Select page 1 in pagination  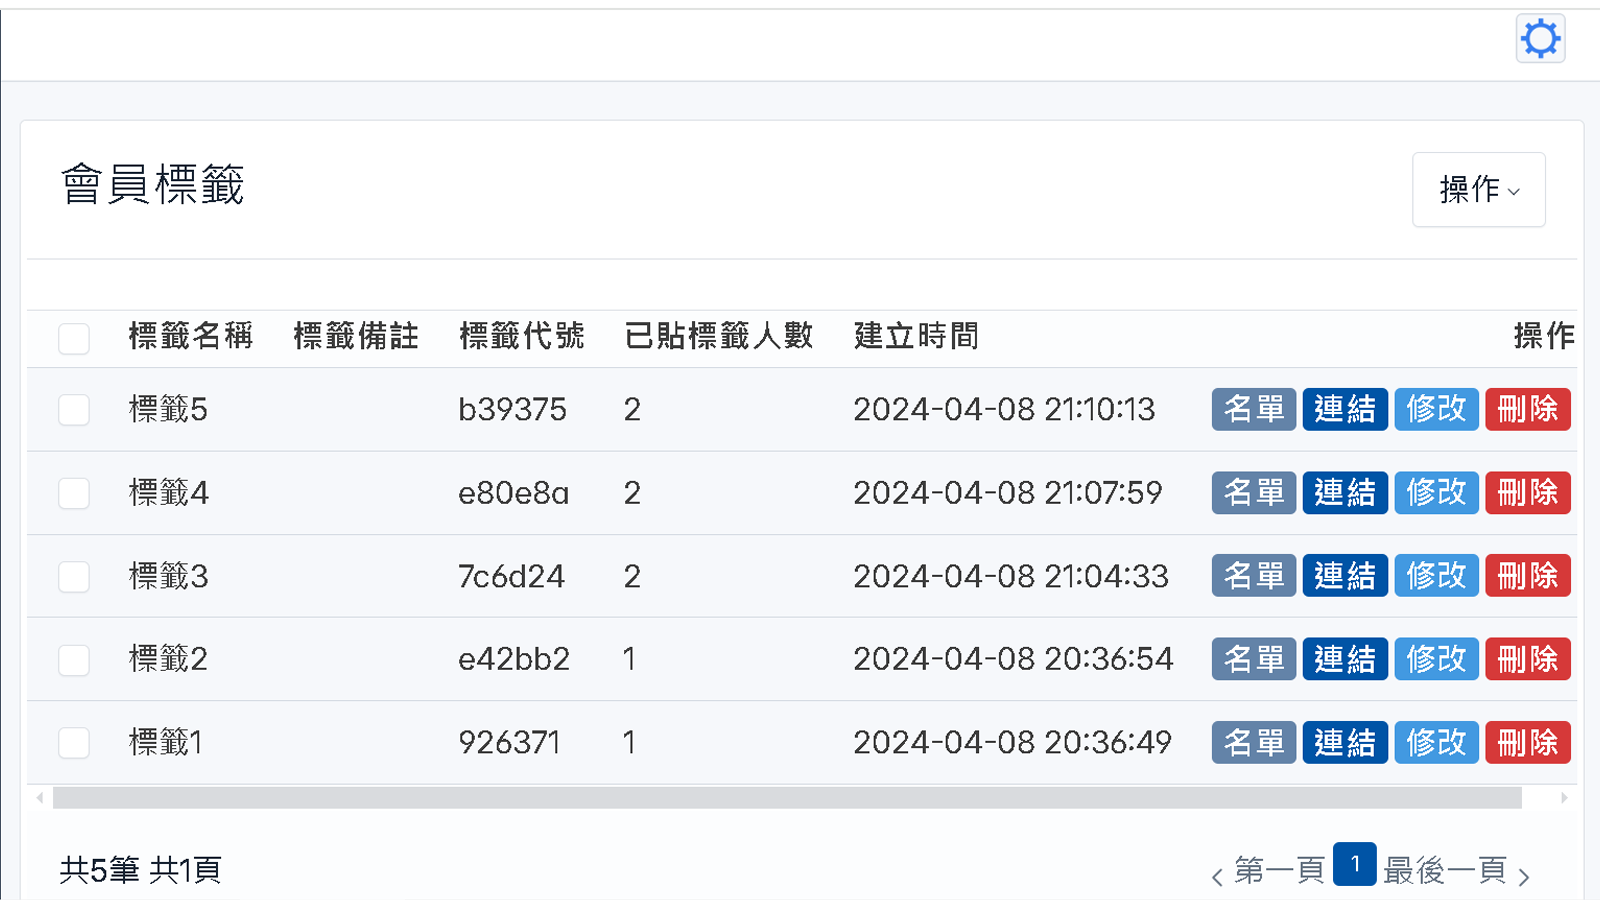[1354, 864]
